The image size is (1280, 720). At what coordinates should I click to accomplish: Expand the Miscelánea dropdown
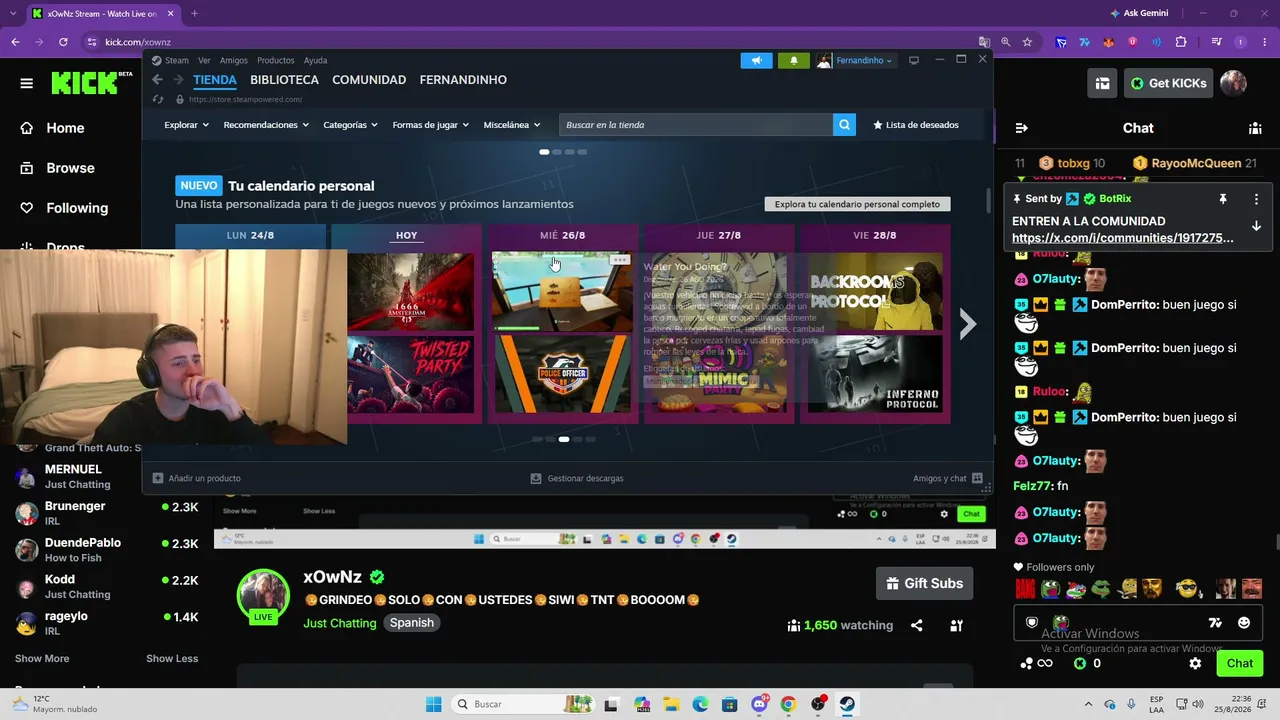point(511,125)
